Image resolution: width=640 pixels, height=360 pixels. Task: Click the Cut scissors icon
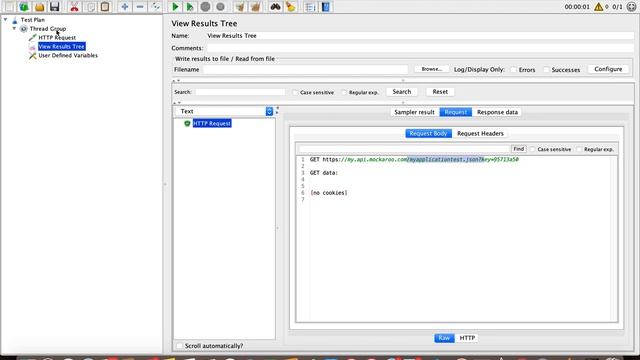point(74,7)
